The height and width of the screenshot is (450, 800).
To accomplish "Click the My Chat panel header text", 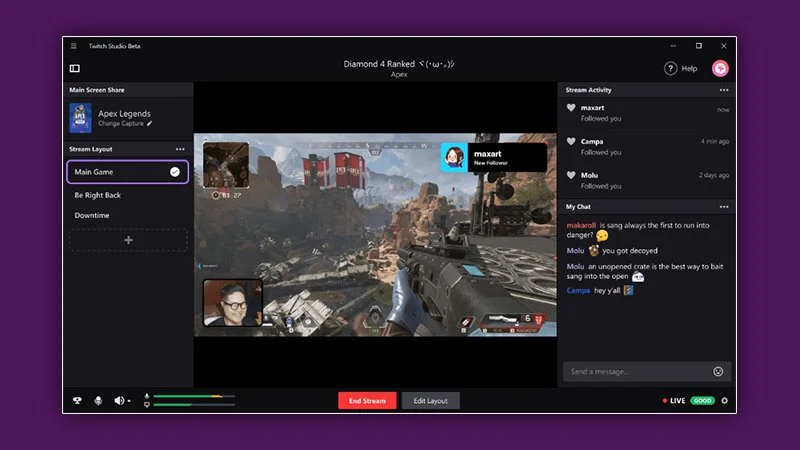I will click(x=578, y=207).
